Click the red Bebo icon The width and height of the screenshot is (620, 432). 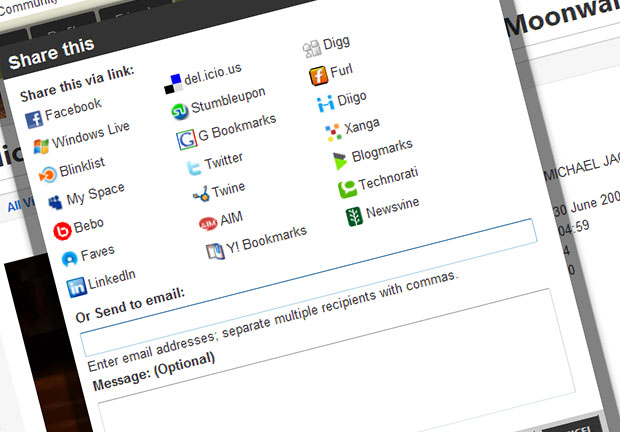(62, 231)
